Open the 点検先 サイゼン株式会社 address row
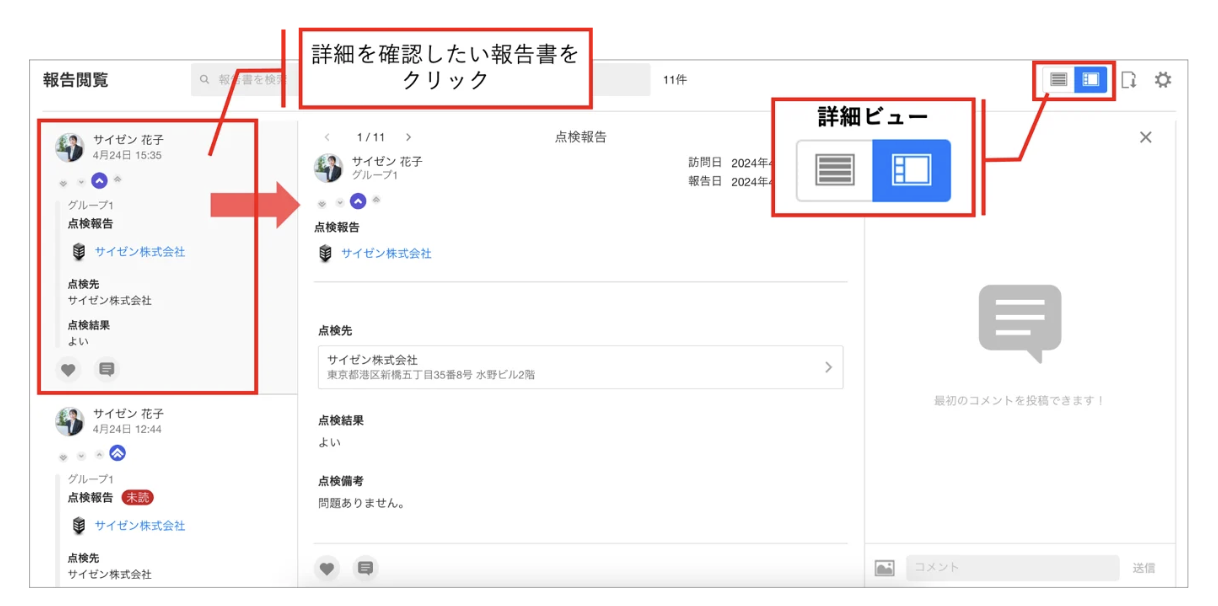Viewport: 1218px width, 606px height. click(580, 367)
